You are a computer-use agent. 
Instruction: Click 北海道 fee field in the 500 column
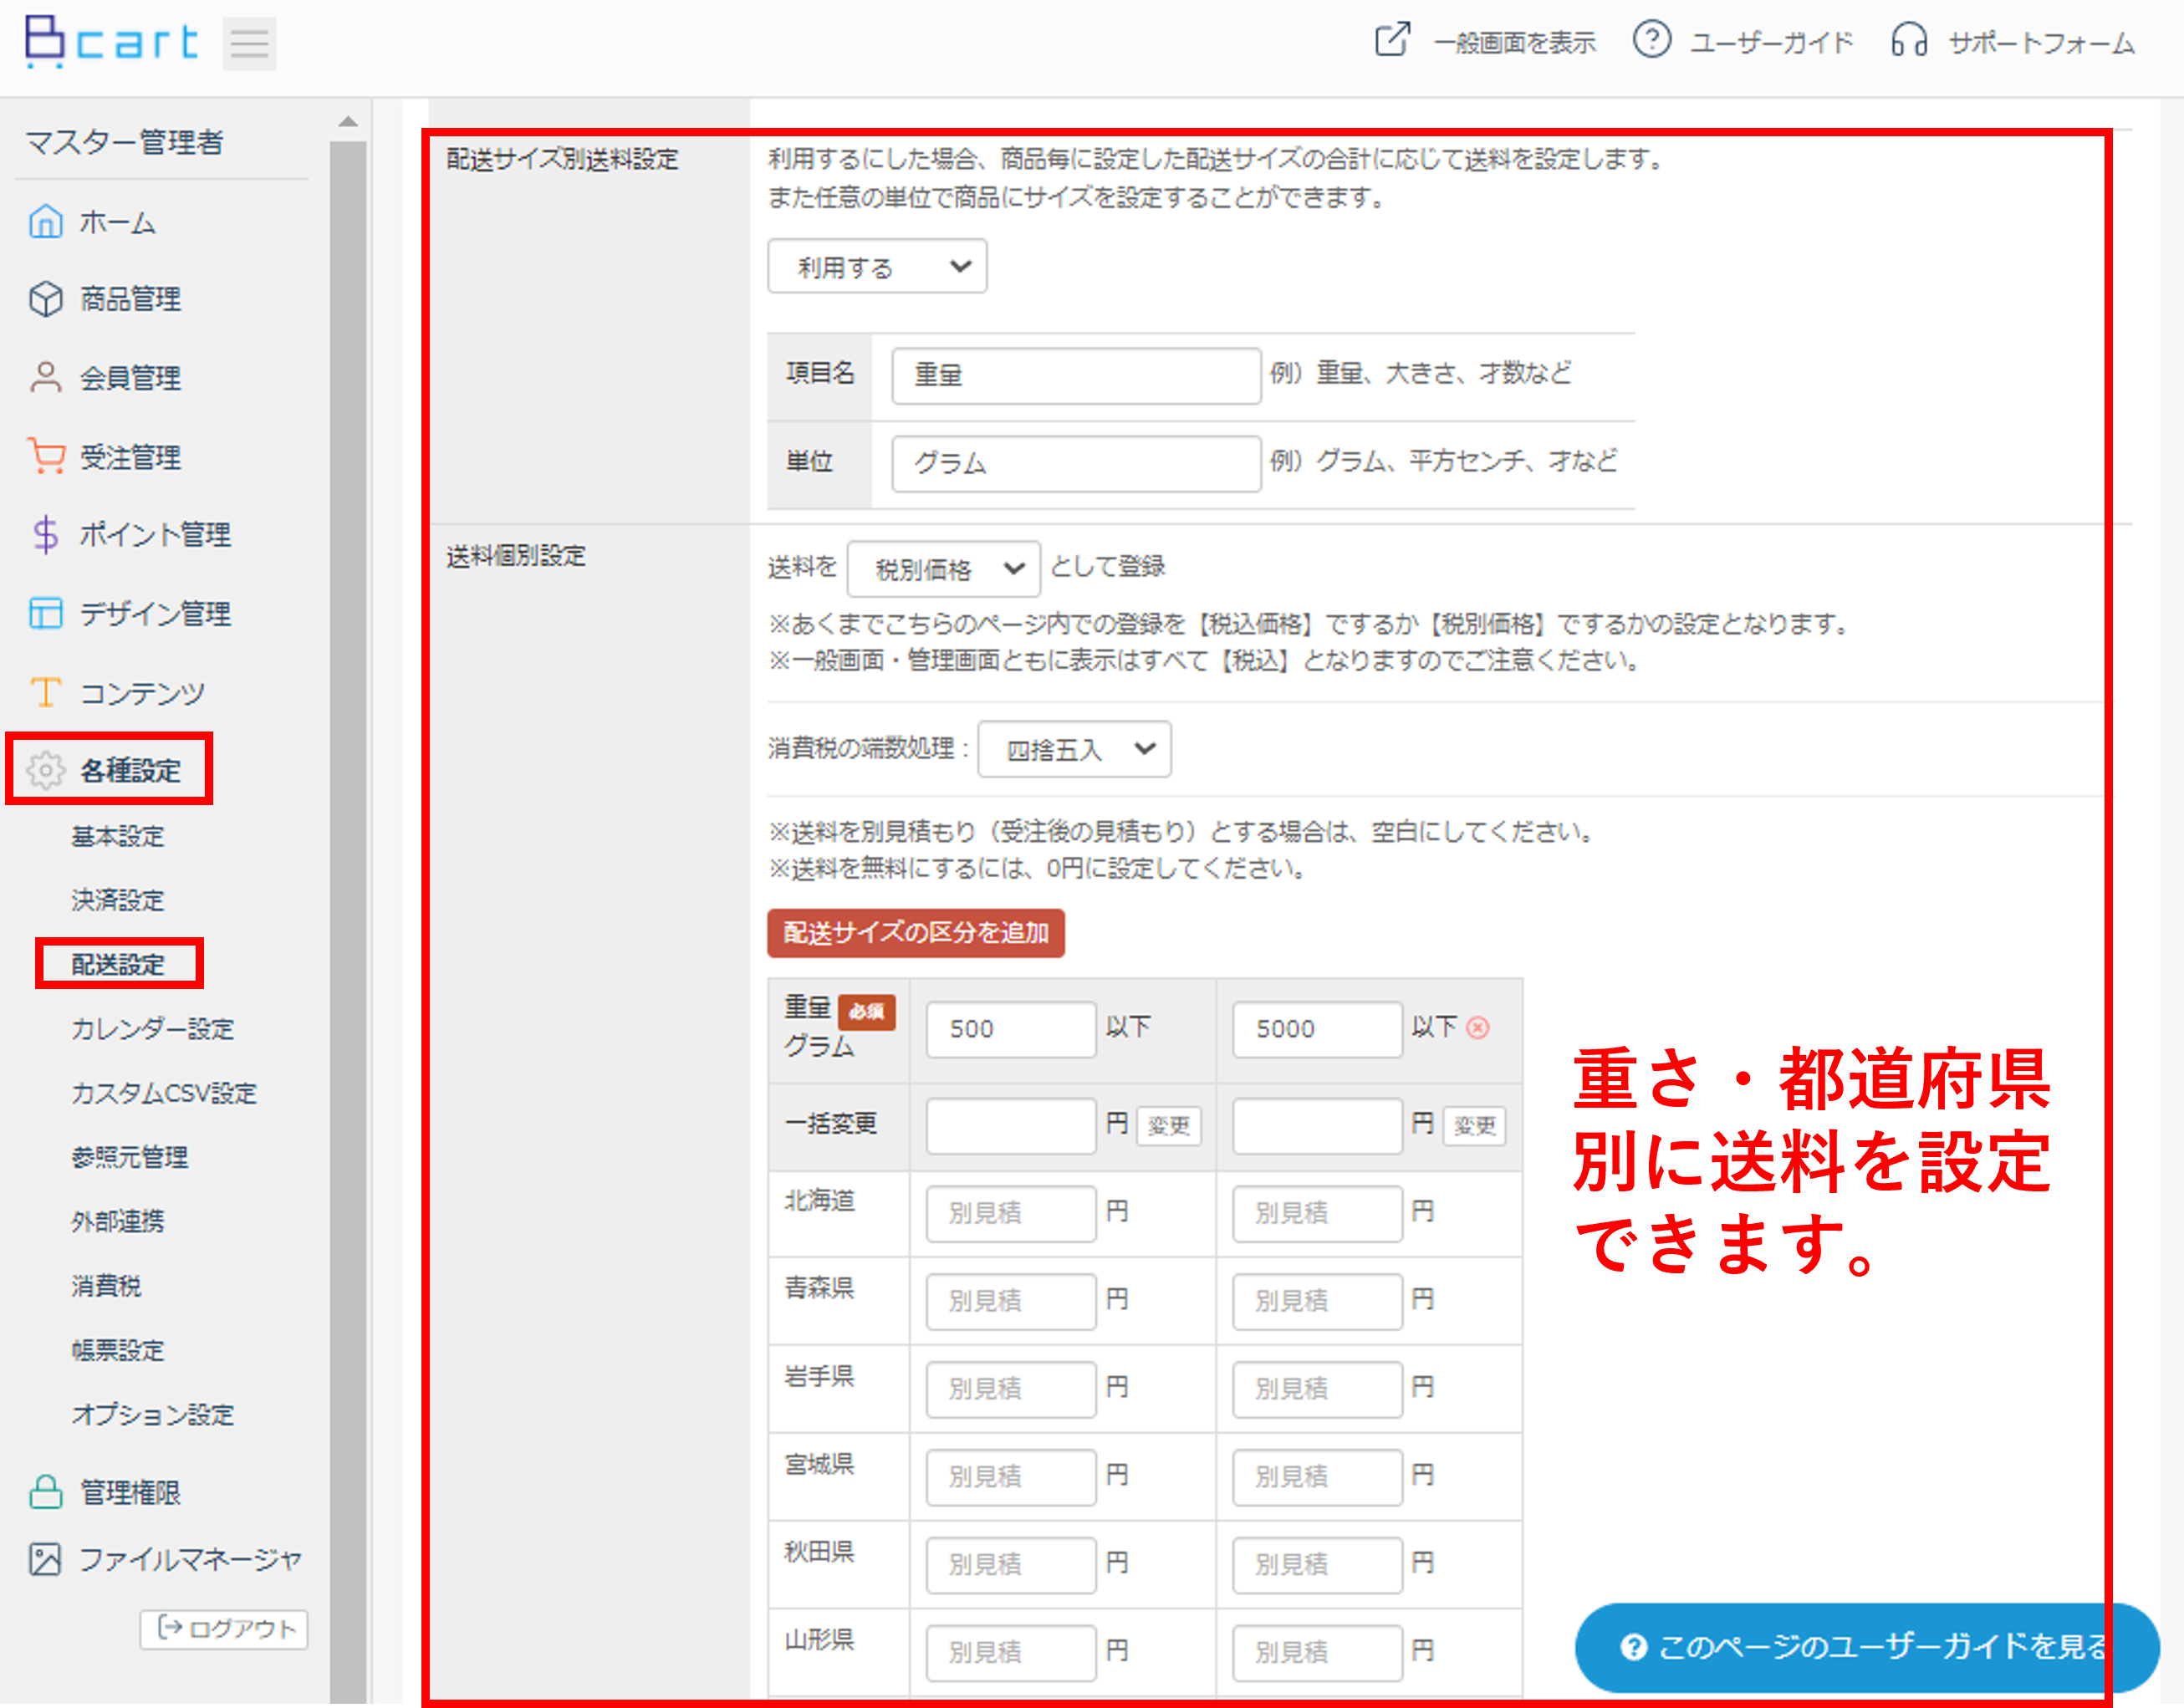coord(1011,1213)
